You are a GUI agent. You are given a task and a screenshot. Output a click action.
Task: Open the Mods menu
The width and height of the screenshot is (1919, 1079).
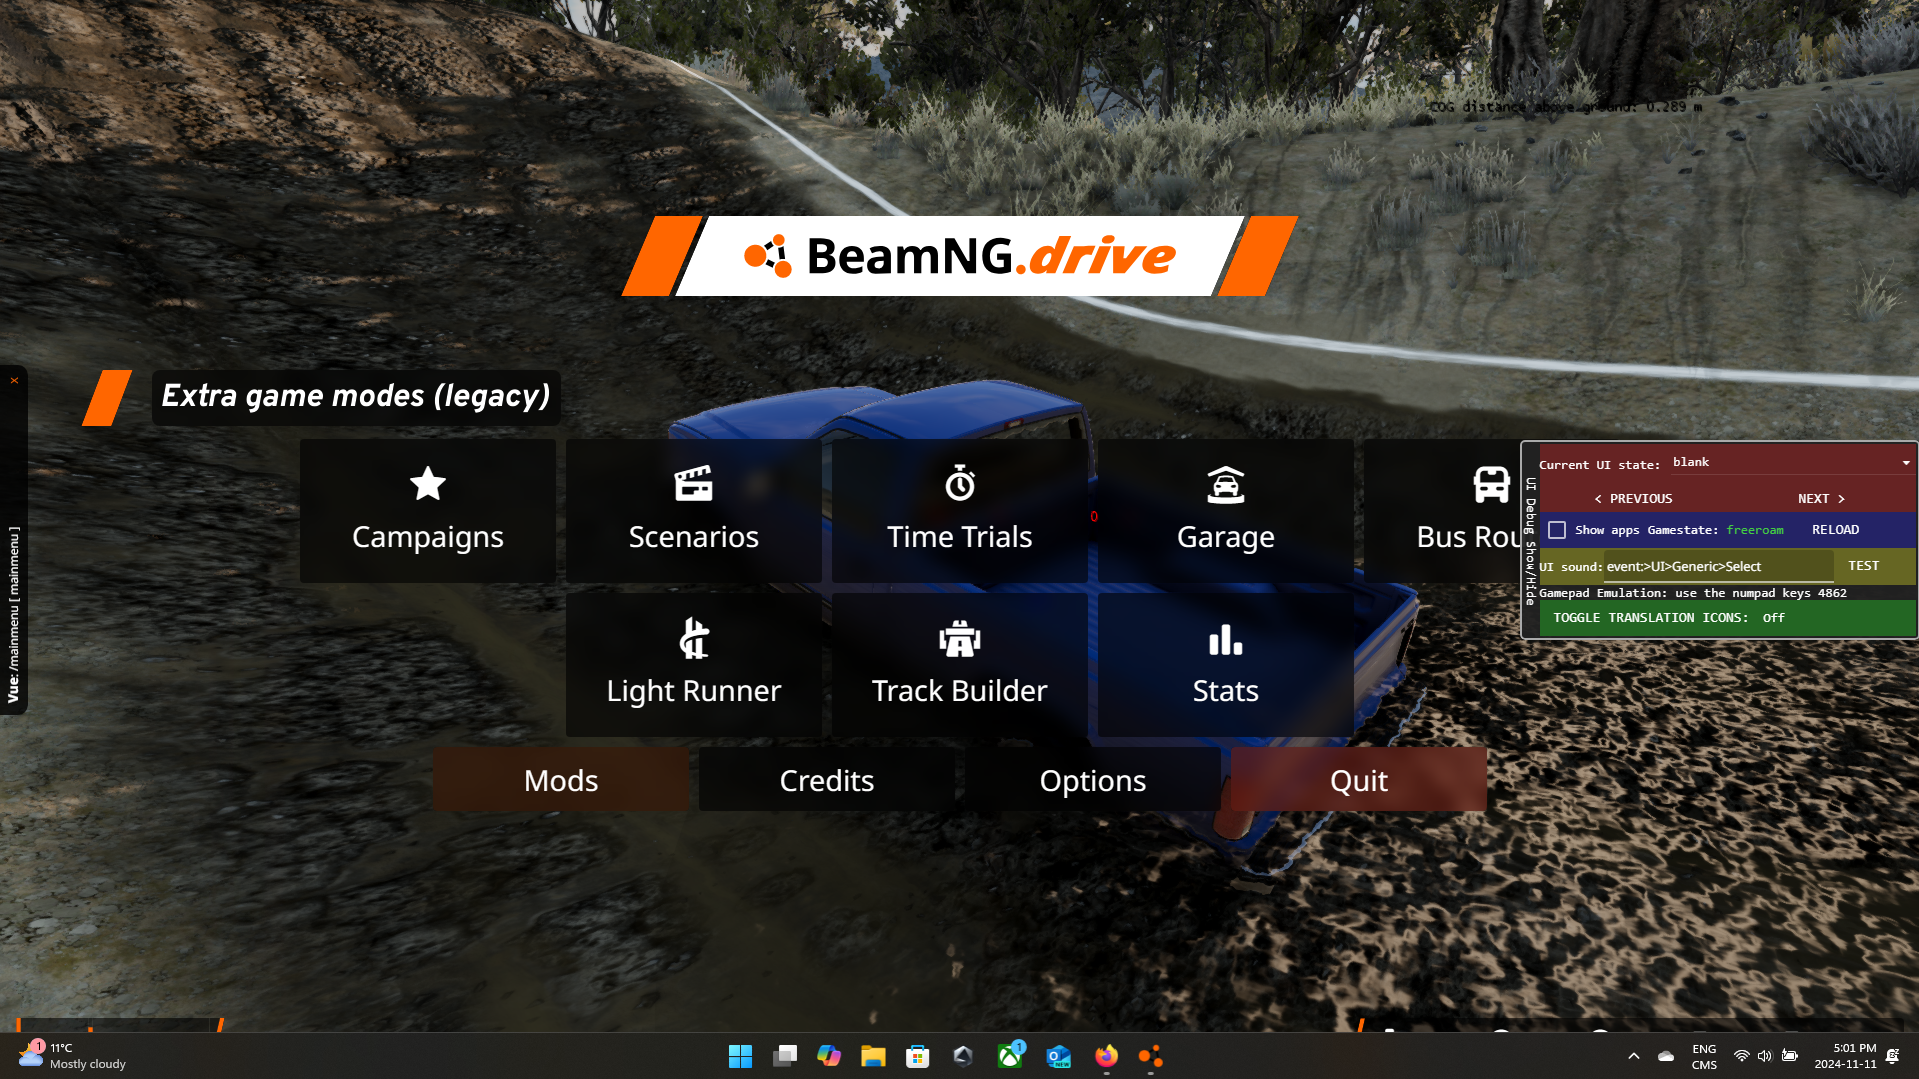point(561,780)
